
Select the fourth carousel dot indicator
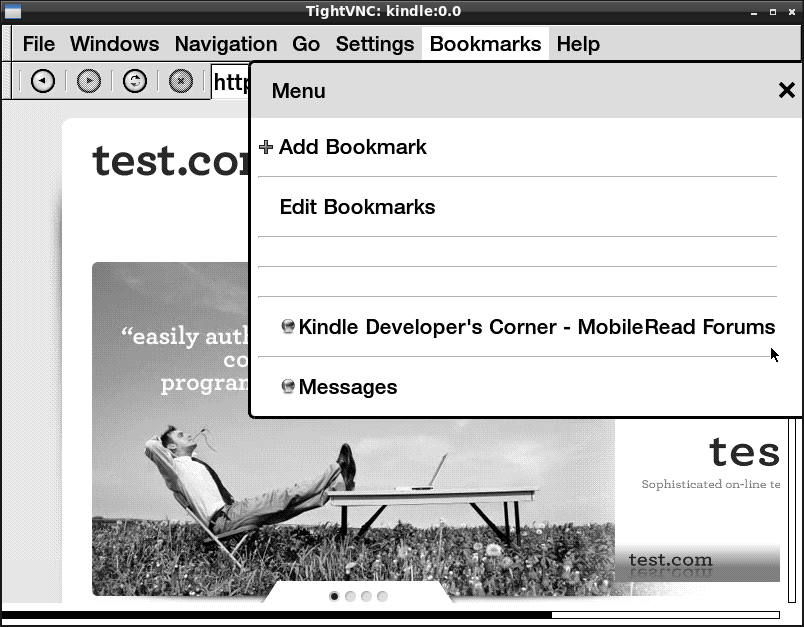[x=382, y=596]
